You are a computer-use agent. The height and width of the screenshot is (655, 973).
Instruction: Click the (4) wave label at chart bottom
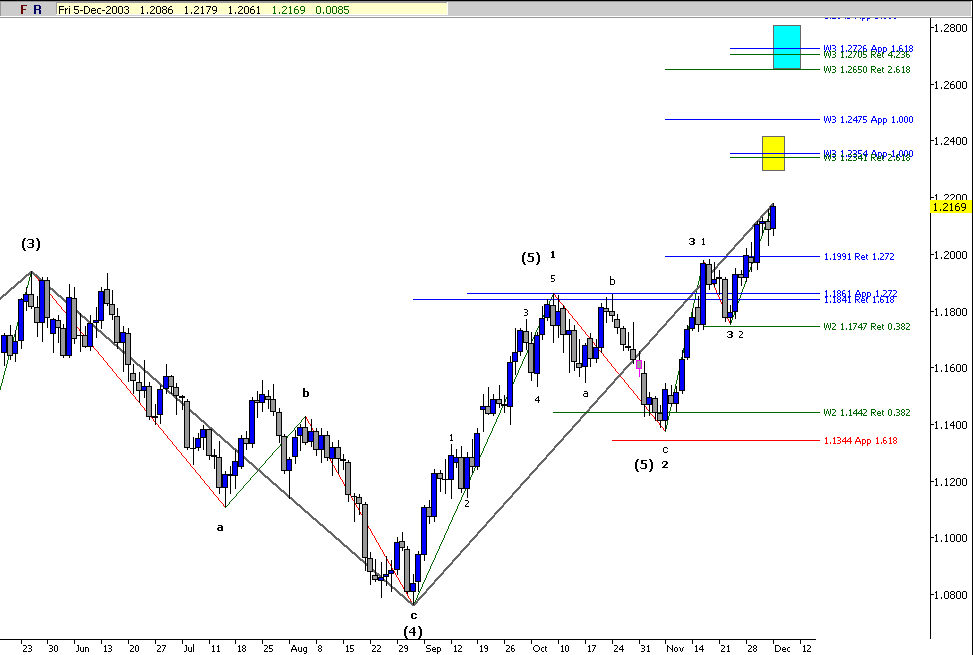tap(413, 631)
